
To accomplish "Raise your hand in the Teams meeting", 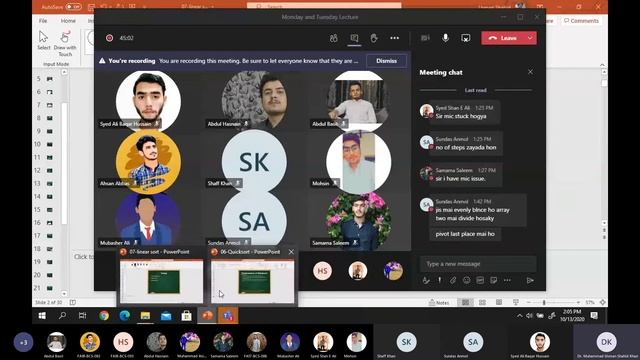I will click(374, 38).
